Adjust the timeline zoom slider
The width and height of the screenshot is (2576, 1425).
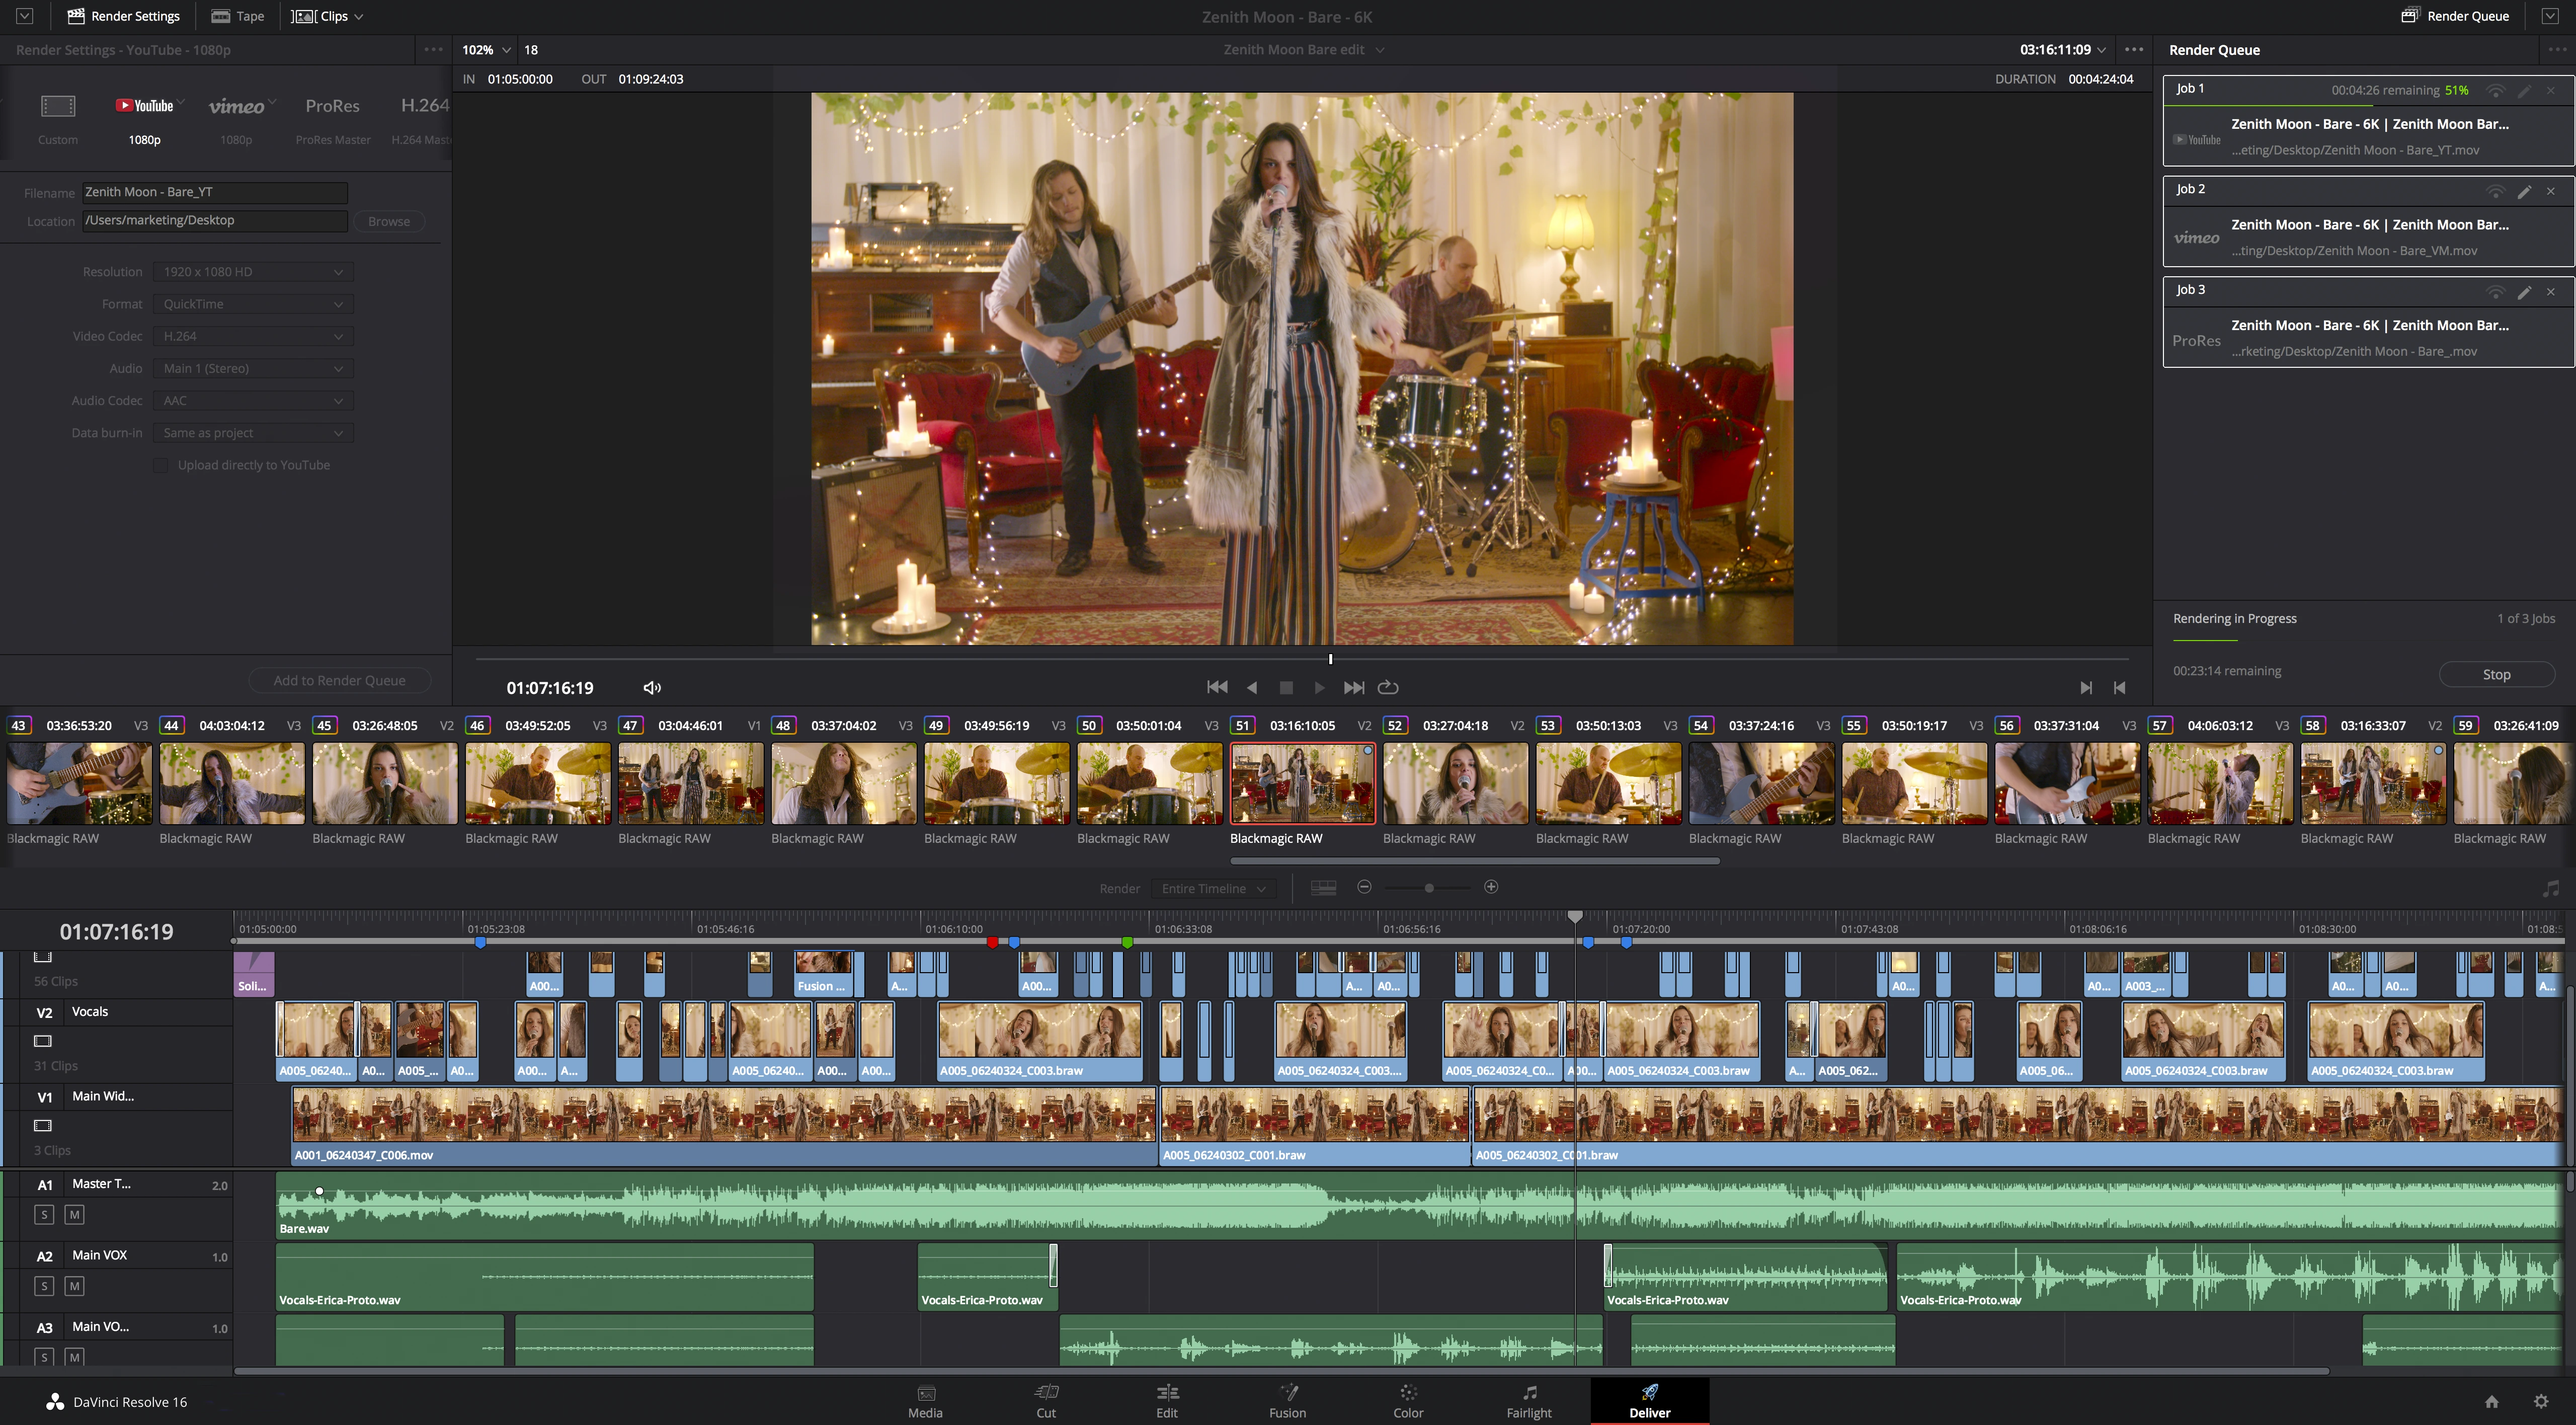coord(1429,887)
